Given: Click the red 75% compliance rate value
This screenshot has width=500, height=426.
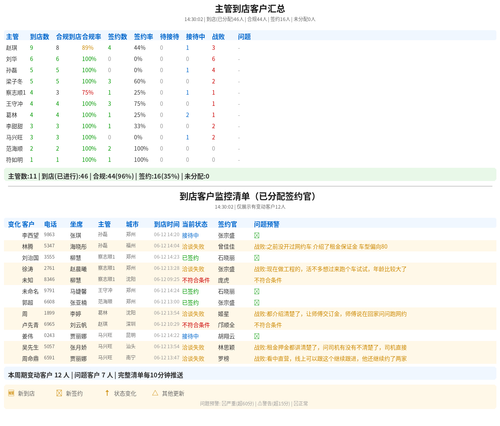Looking at the screenshot, I should (x=88, y=92).
